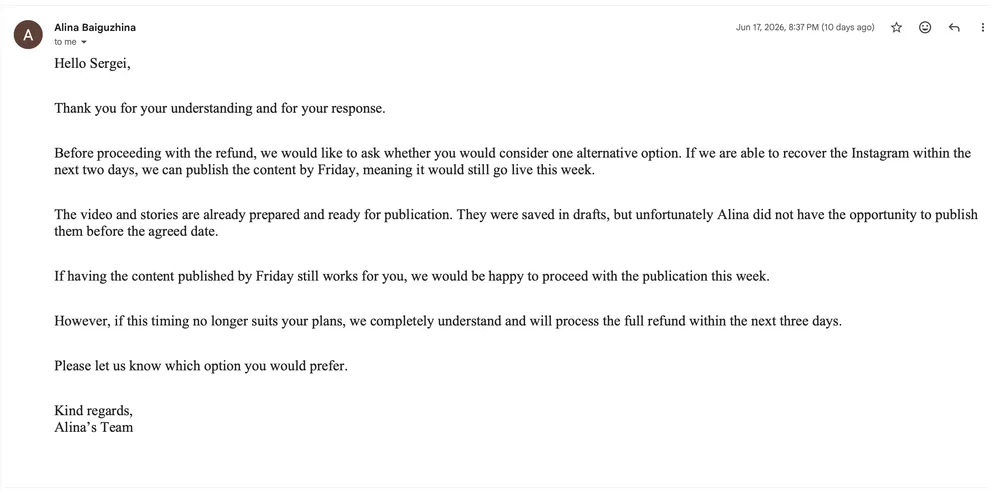Click the sender name Alina Baiguzhina
This screenshot has height=491, width=1000.
pos(95,27)
